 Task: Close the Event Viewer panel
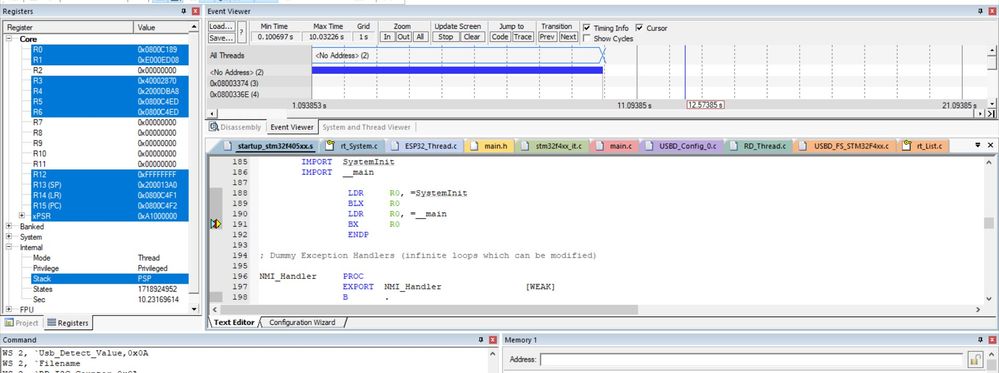pos(993,11)
